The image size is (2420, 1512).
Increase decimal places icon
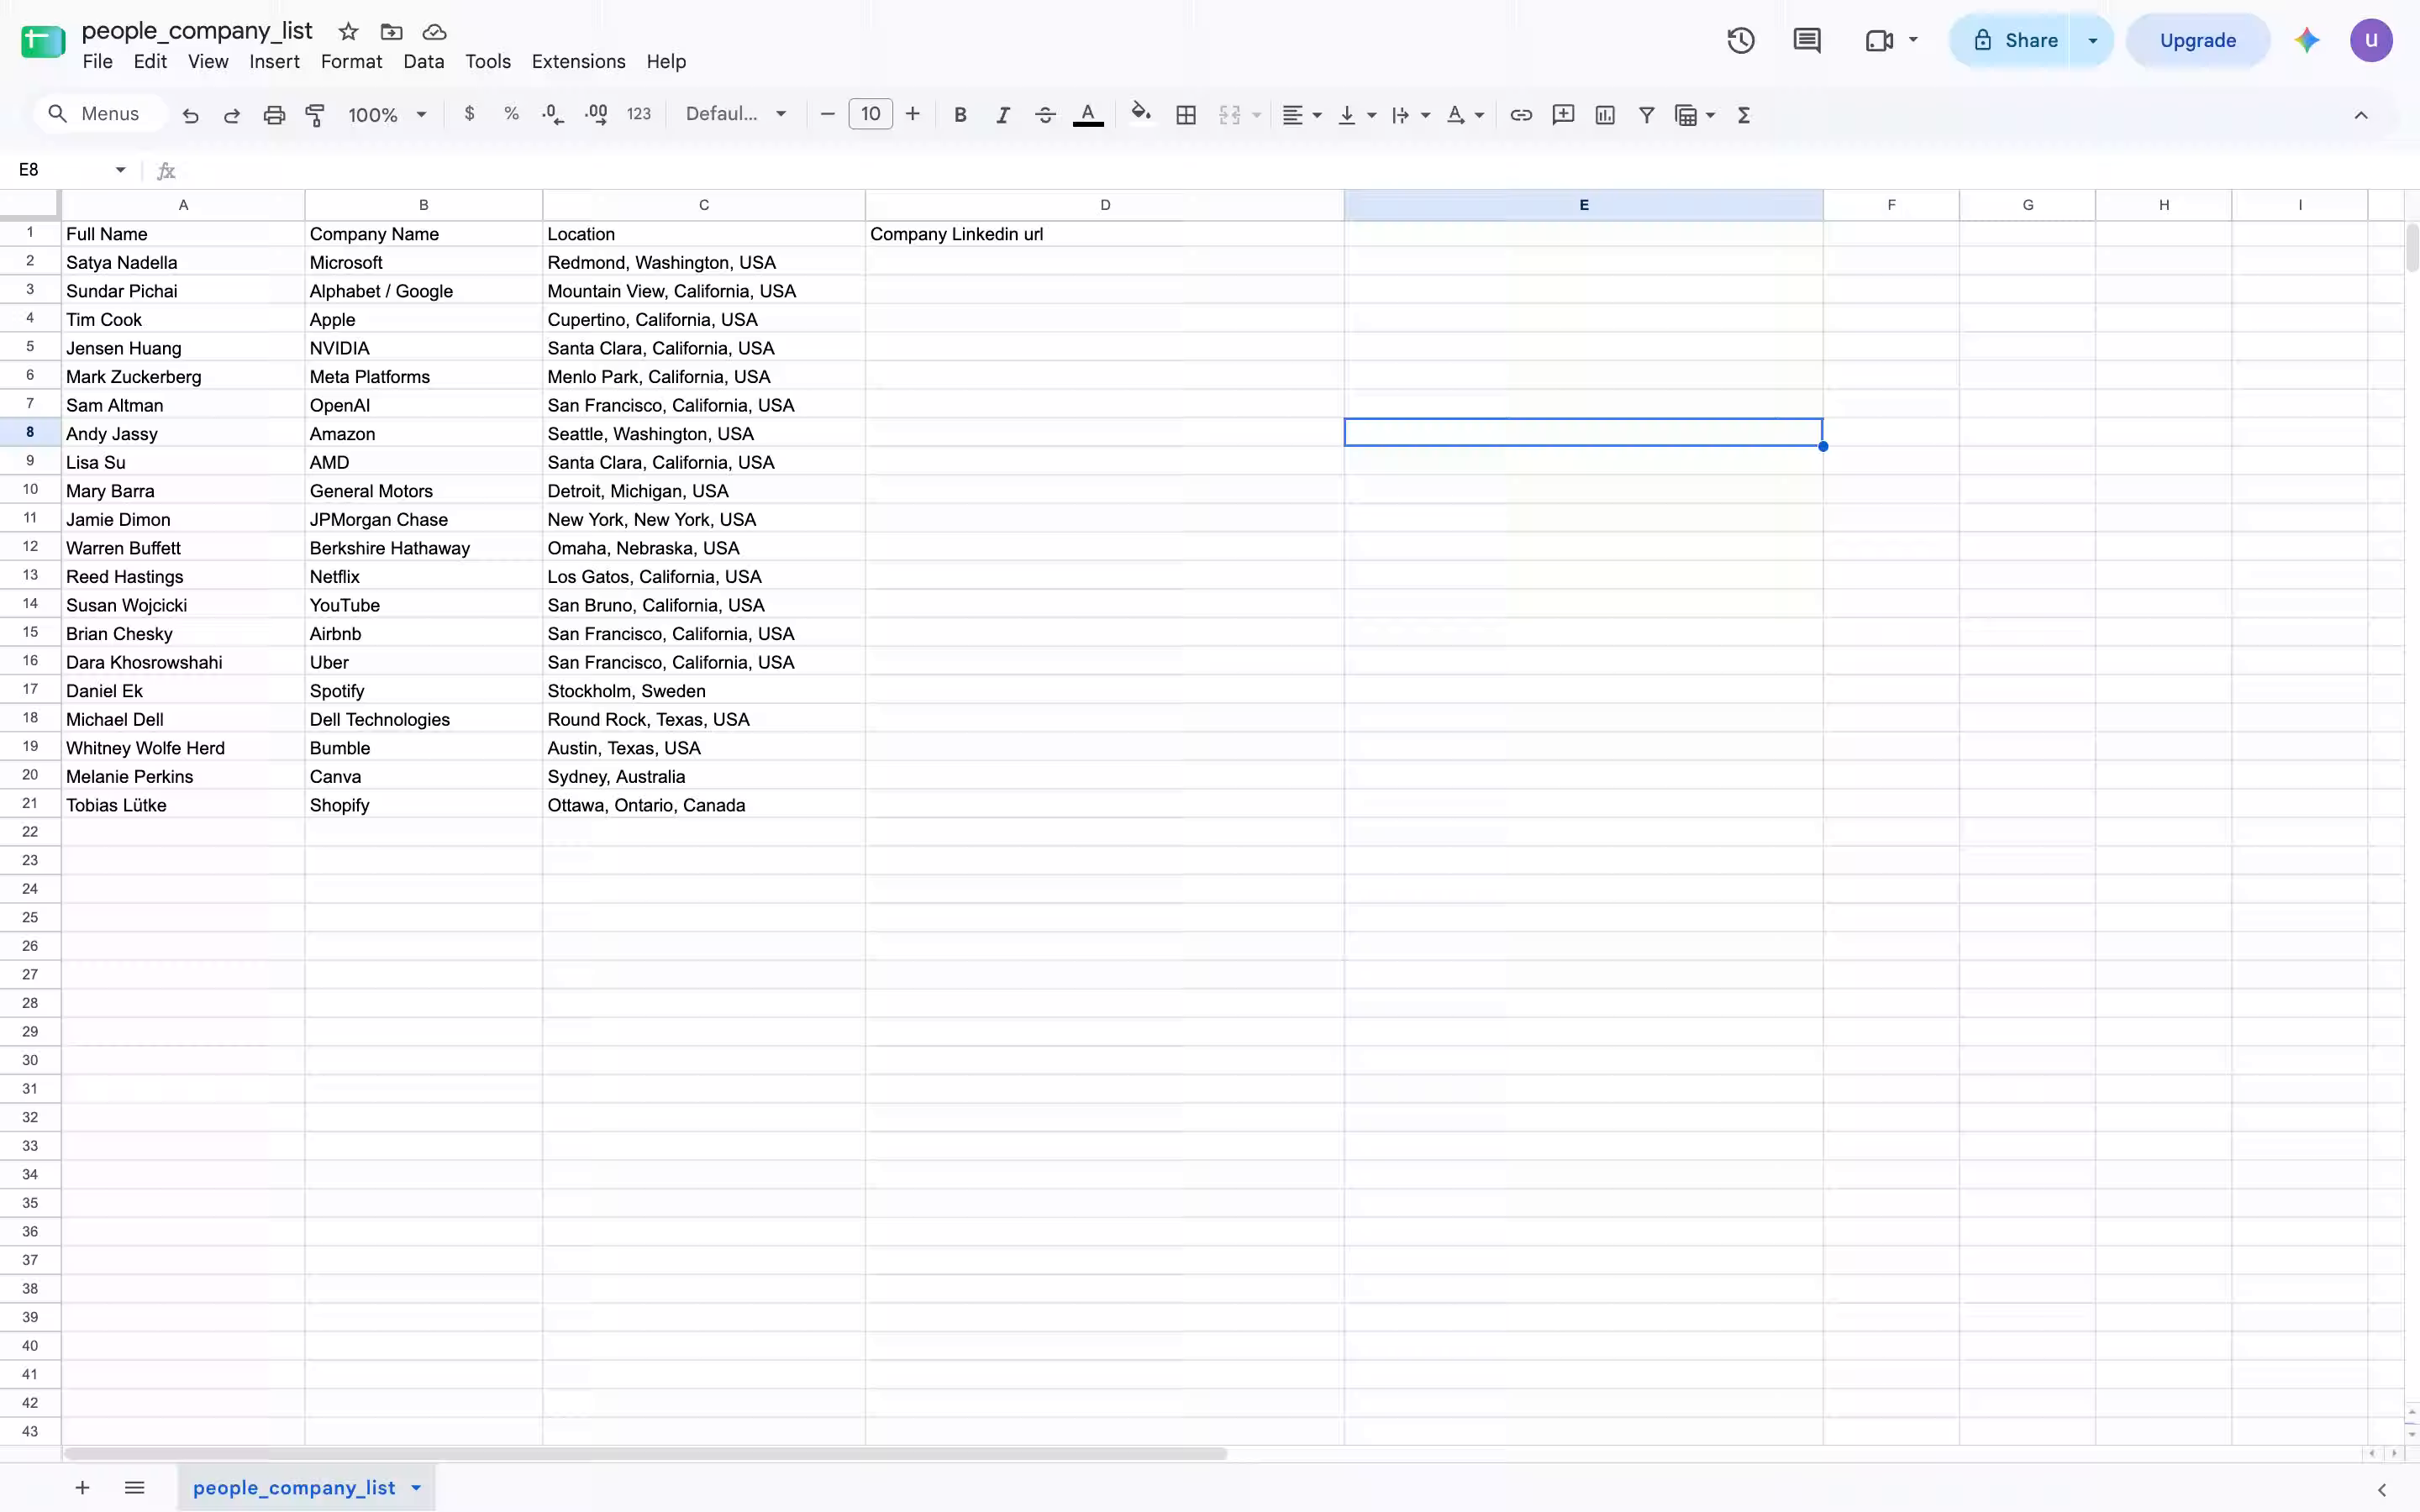pyautogui.click(x=596, y=115)
